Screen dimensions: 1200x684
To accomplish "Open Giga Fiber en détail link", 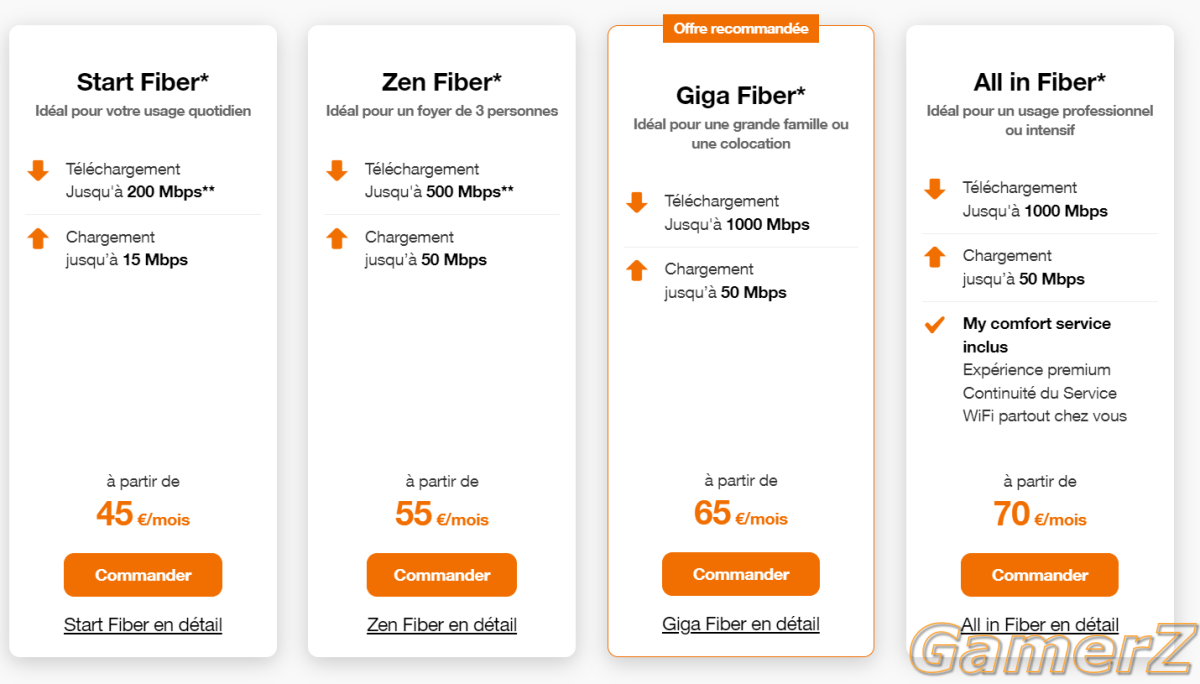I will (x=741, y=624).
